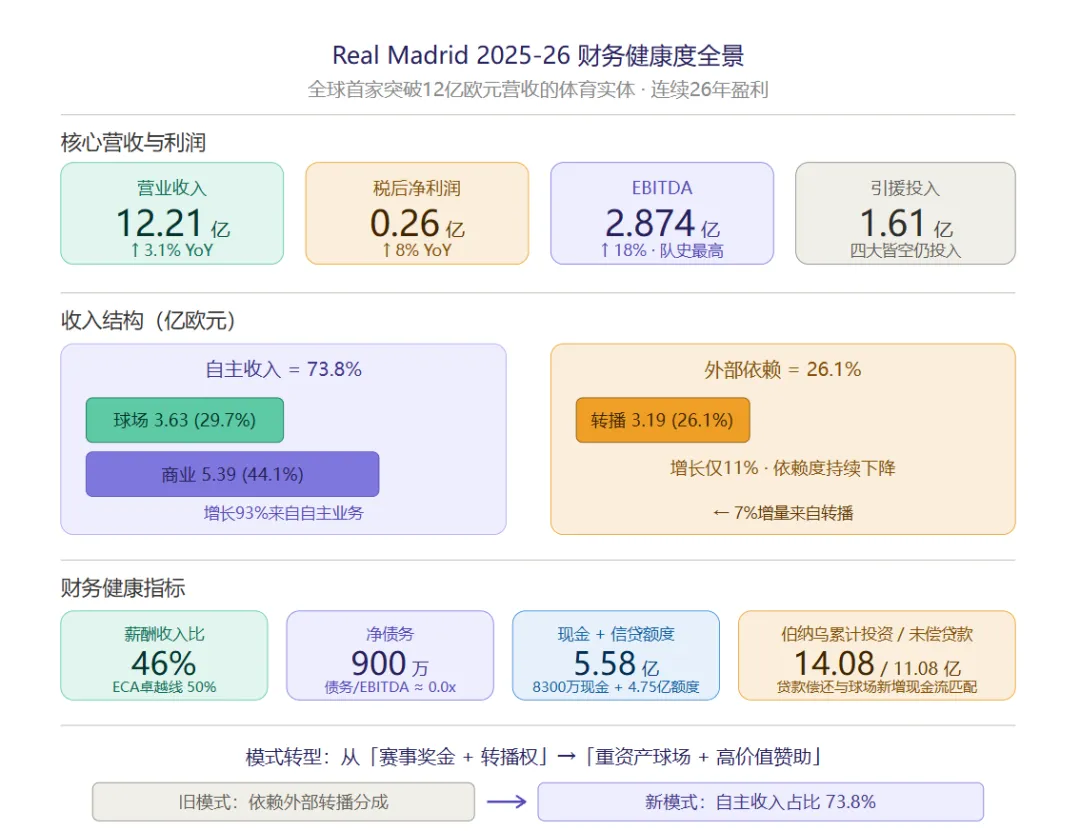Screen dimensions: 1080x831
Task: Open the EBITDA 2.874 亿 card
Action: [x=662, y=214]
